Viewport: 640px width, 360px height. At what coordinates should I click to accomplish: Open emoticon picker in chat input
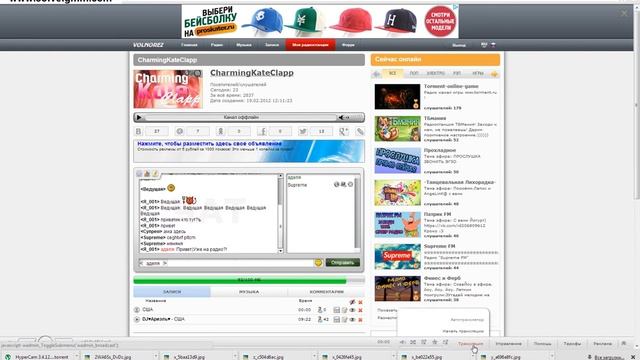(x=318, y=263)
